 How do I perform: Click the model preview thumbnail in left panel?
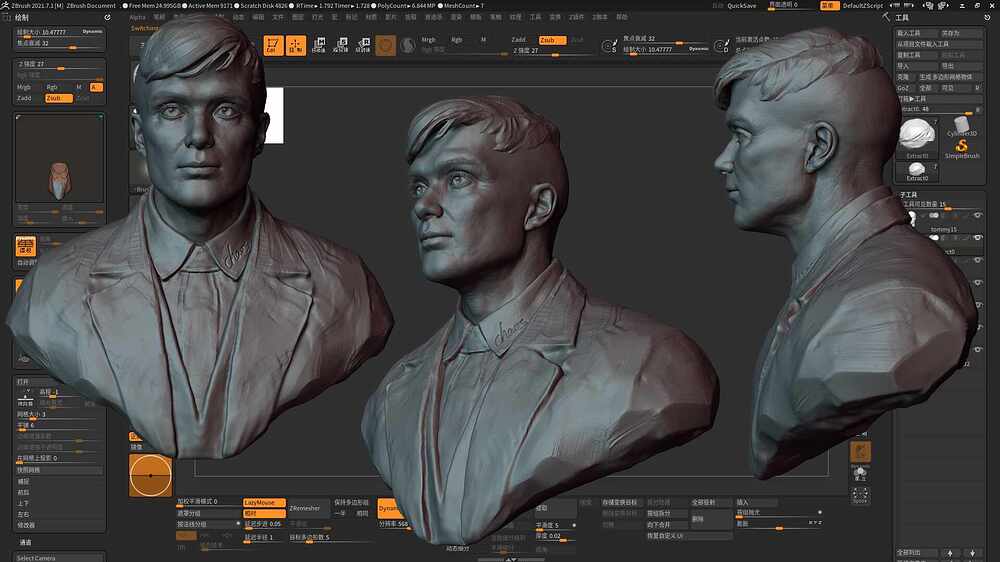coord(59,159)
